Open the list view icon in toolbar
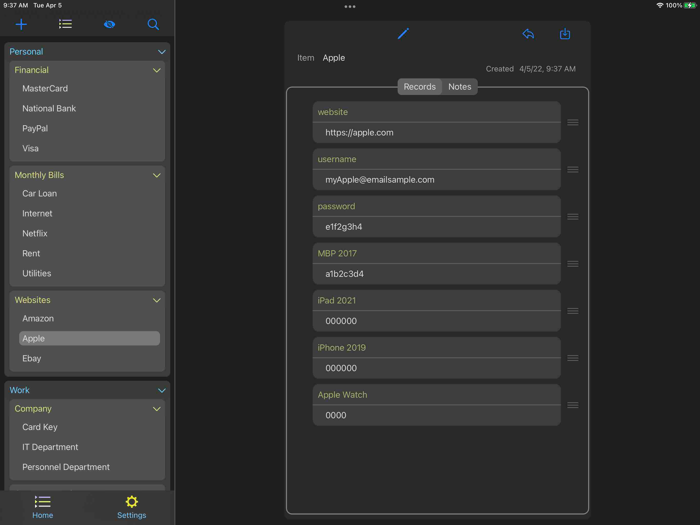Image resolution: width=700 pixels, height=525 pixels. (65, 24)
